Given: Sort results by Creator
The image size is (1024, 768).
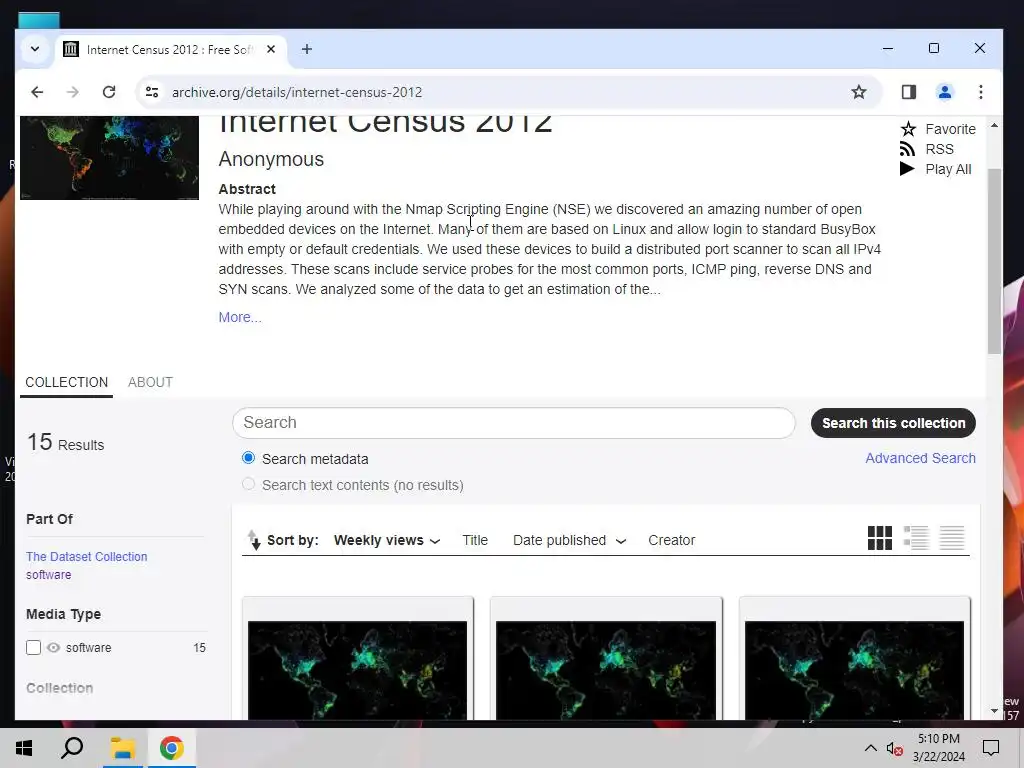Looking at the screenshot, I should [671, 540].
